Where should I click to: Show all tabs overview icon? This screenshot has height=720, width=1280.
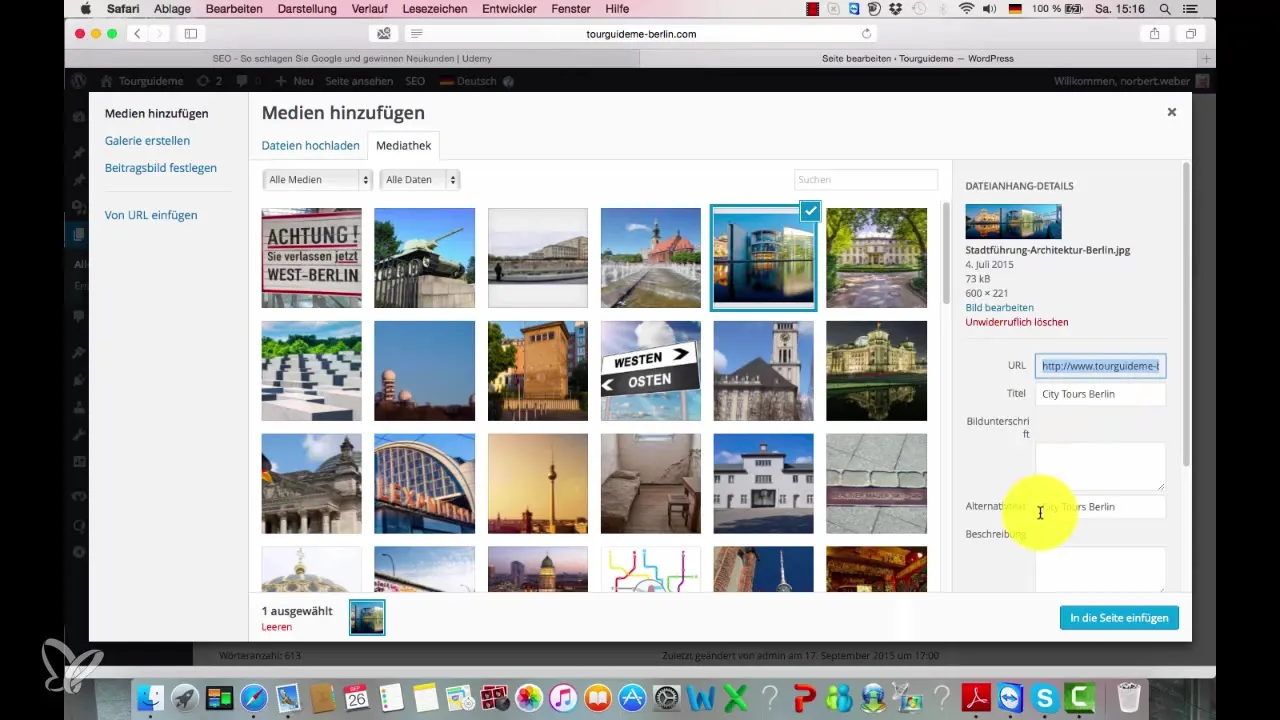tap(1190, 34)
